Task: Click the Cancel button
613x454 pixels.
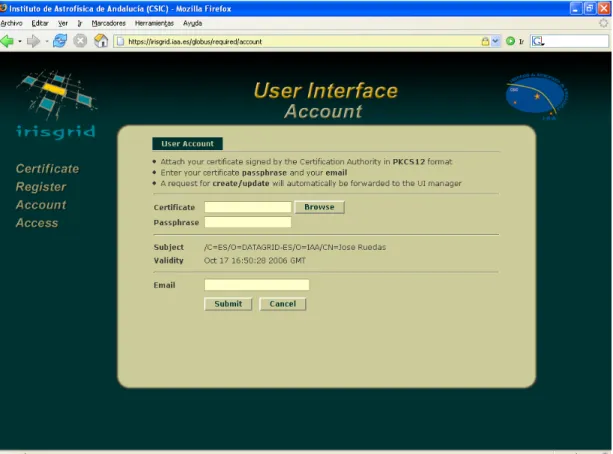Action: pyautogui.click(x=283, y=304)
